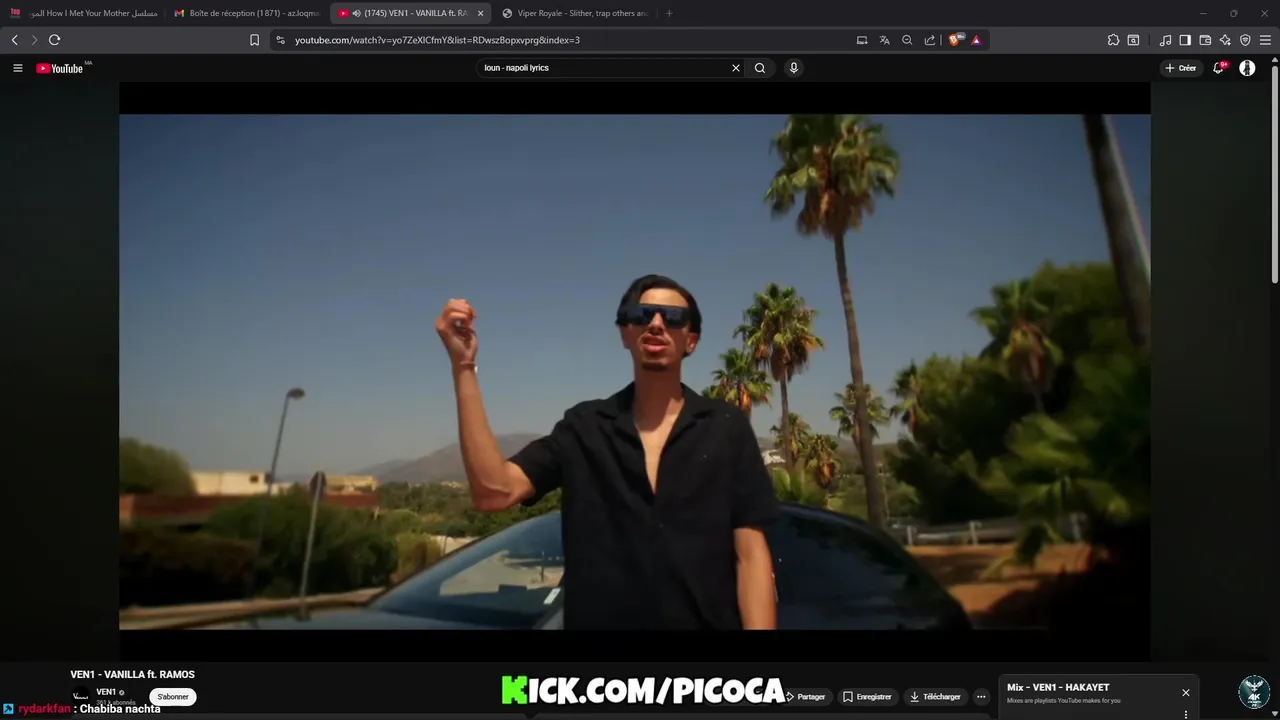Click the video player to pause
The width and height of the screenshot is (1280, 720).
pos(635,371)
